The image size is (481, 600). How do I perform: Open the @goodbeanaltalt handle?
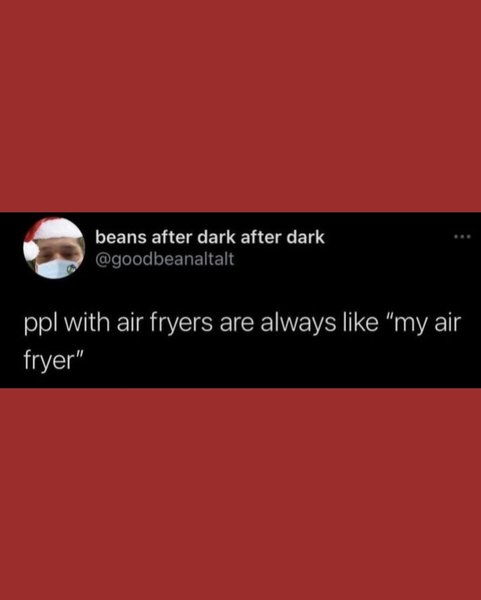click(165, 260)
